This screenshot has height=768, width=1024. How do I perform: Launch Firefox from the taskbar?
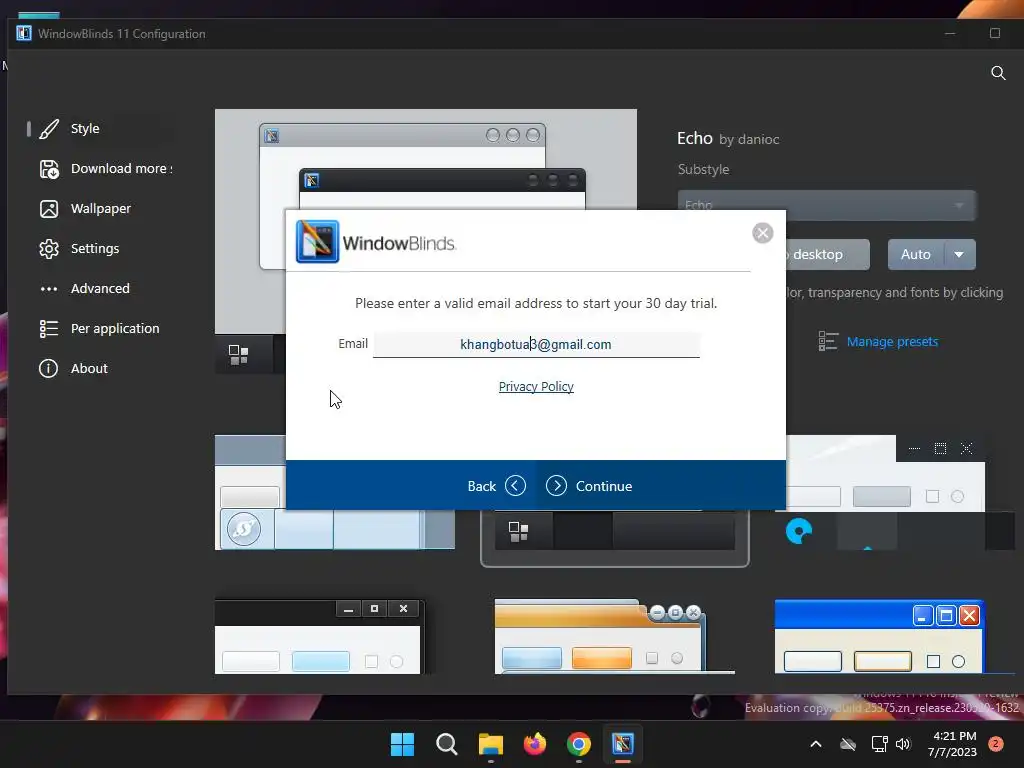[535, 744]
